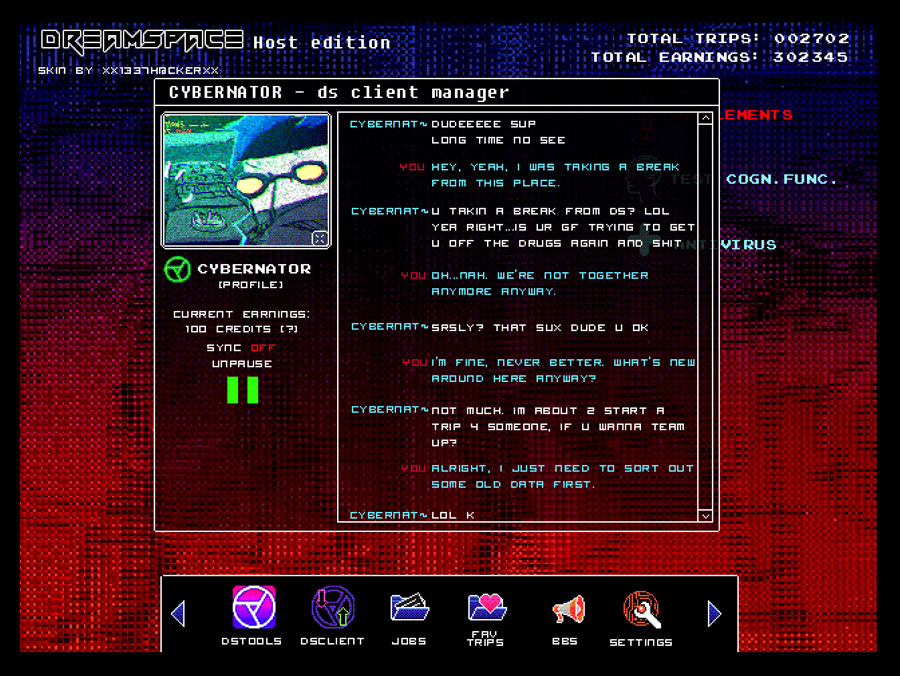Open the BBS megaphone icon

pyautogui.click(x=565, y=610)
